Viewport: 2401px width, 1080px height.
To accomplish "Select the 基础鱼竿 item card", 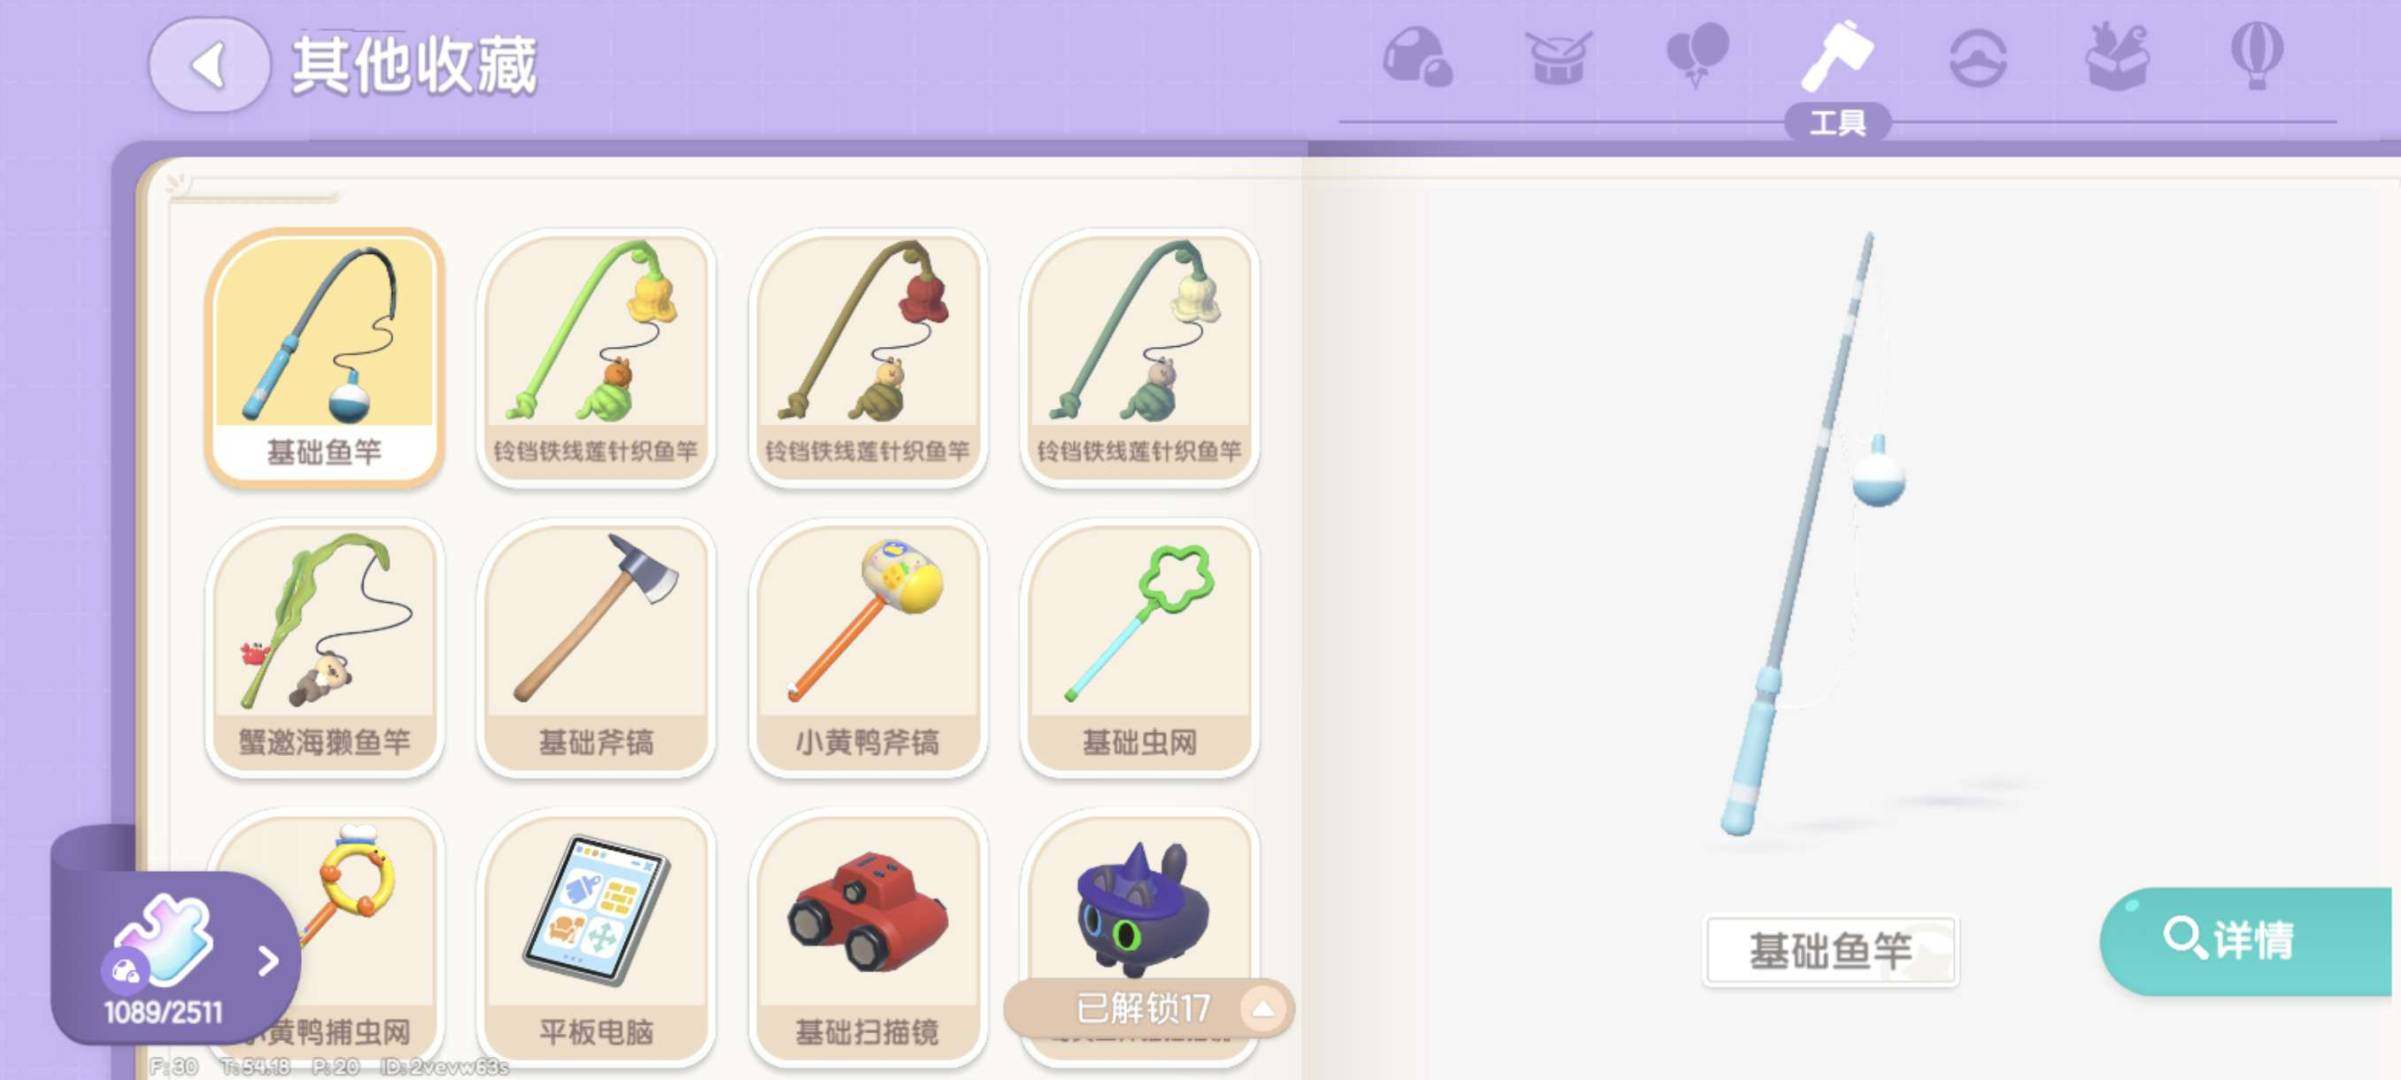I will pos(324,358).
